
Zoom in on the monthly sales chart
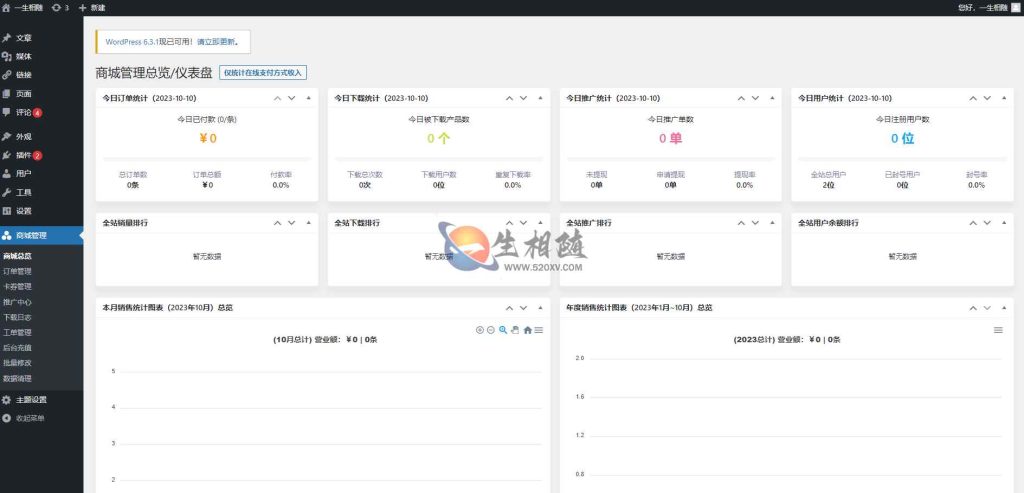pos(480,330)
